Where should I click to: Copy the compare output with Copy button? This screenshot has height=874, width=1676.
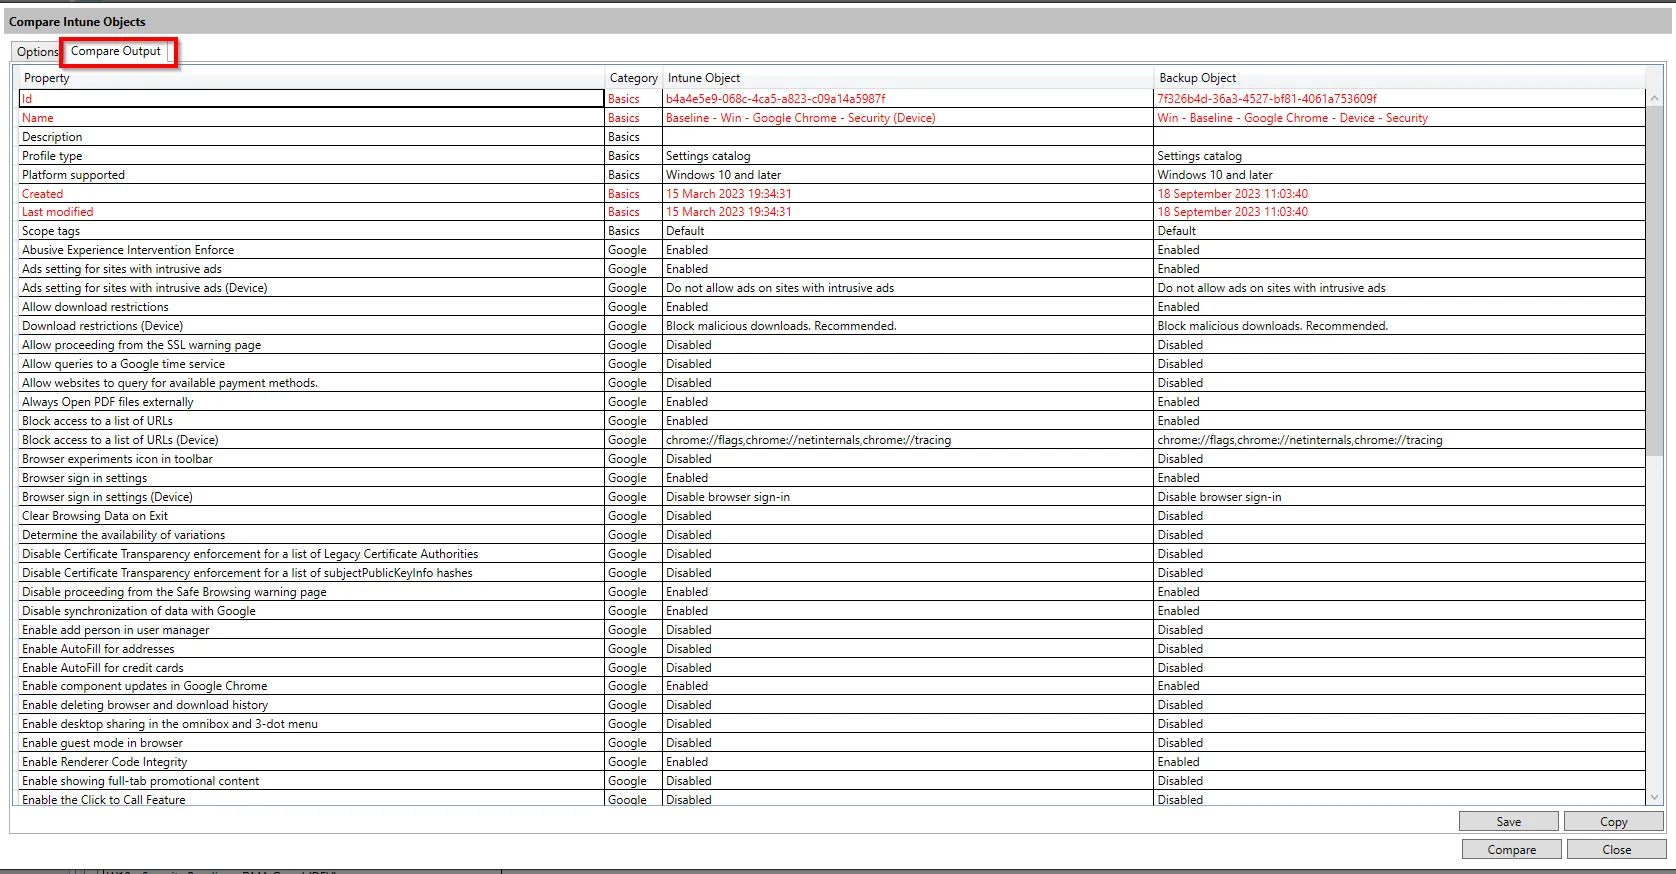(x=1613, y=821)
